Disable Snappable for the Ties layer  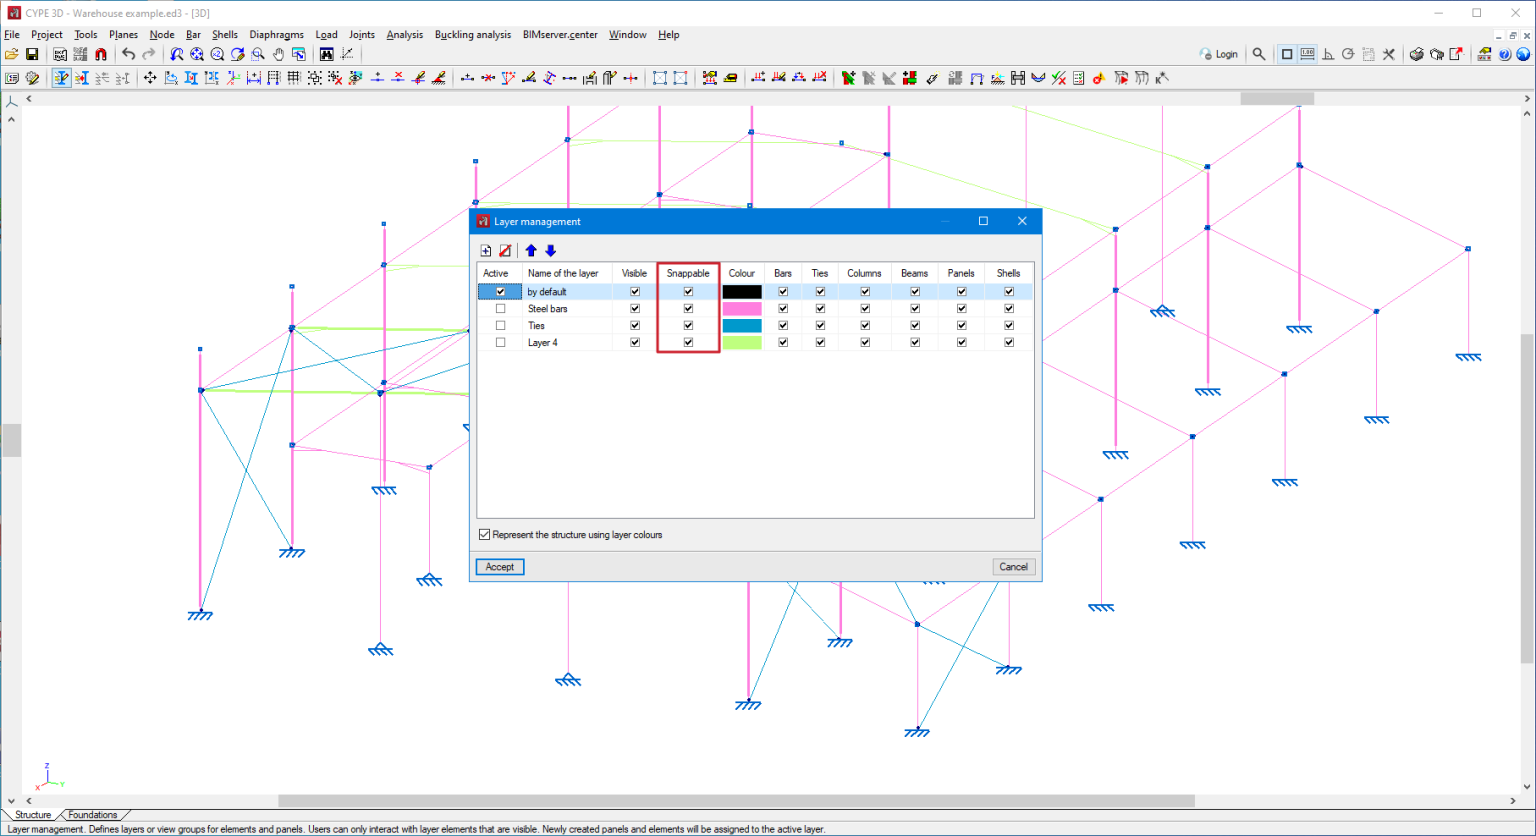688,325
